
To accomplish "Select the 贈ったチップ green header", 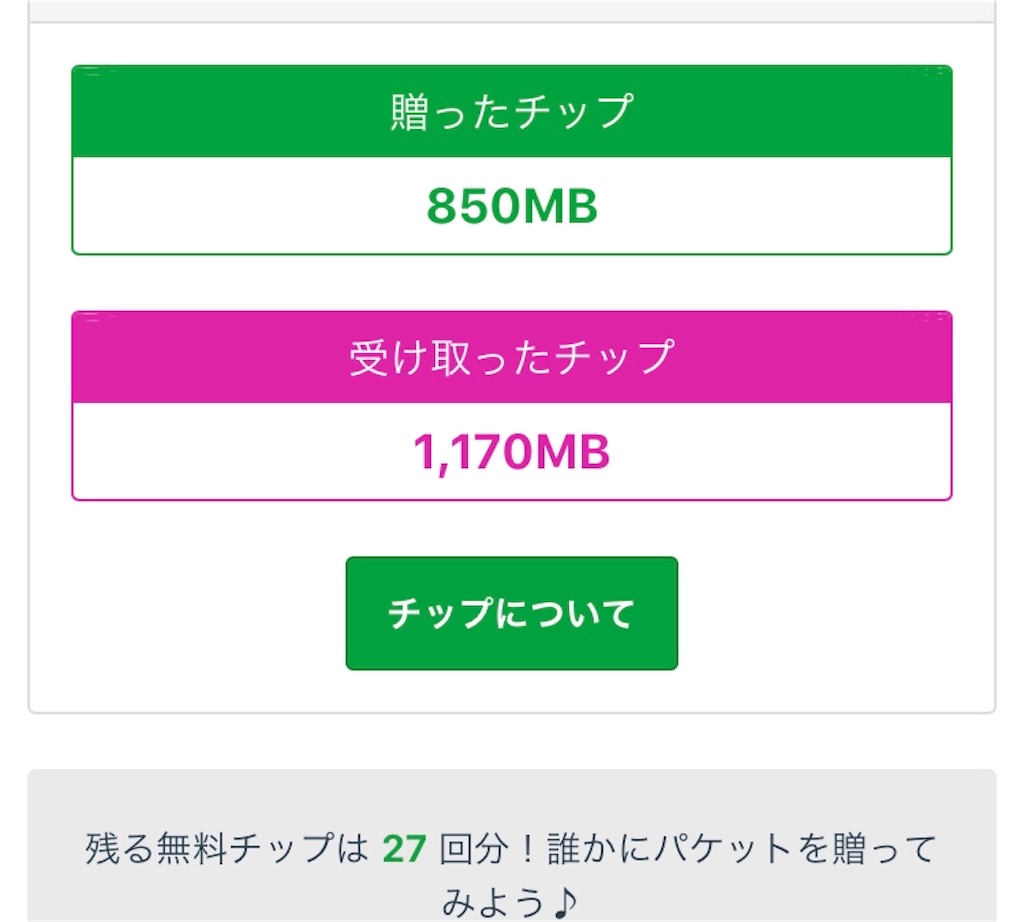I will 511,110.
